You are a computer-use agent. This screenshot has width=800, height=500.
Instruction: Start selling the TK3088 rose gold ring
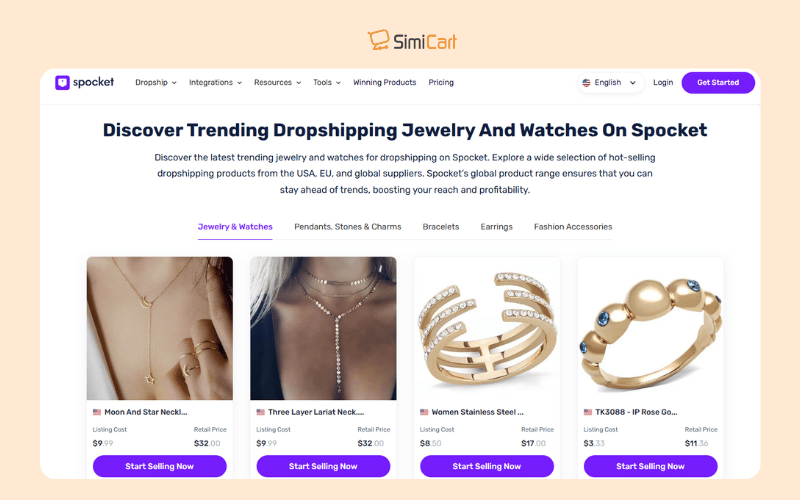pyautogui.click(x=651, y=466)
